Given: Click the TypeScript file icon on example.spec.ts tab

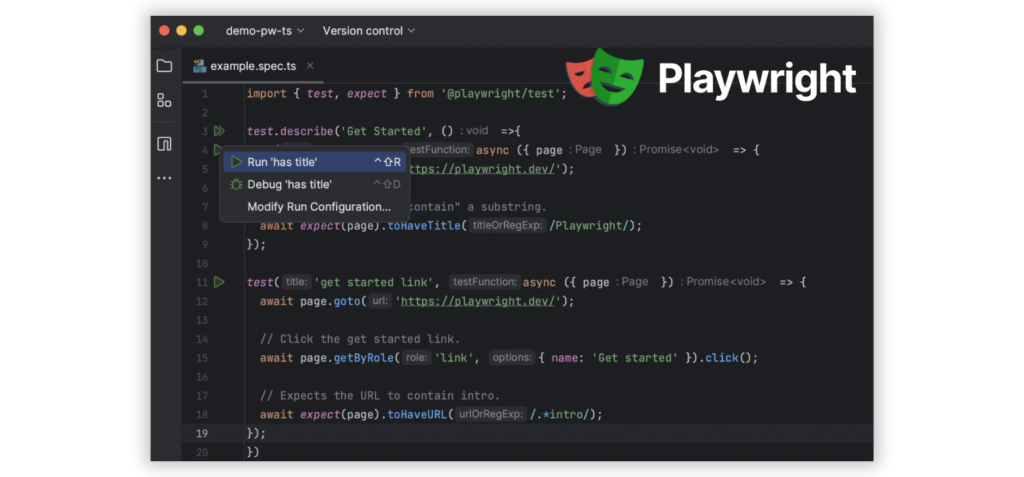Looking at the screenshot, I should pos(199,66).
